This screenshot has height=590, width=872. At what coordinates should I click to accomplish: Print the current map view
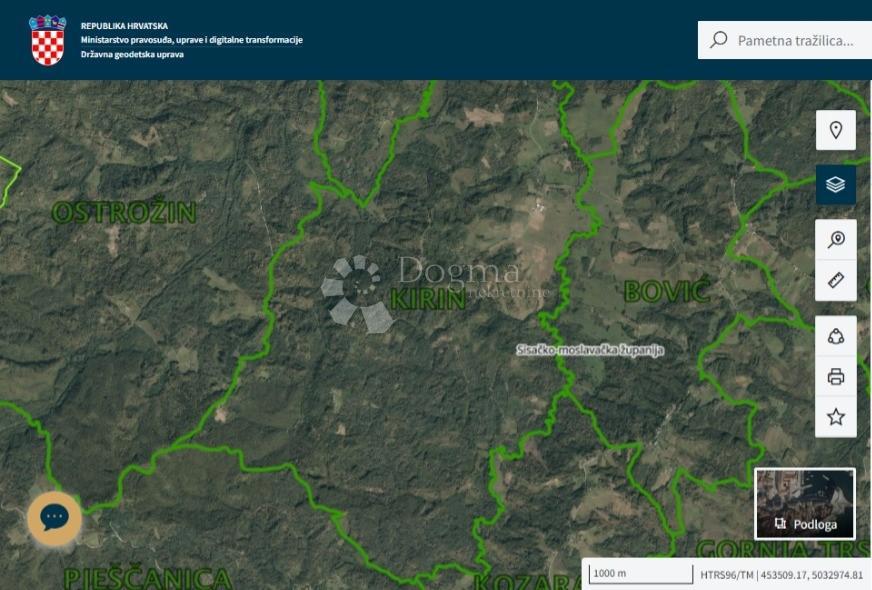click(836, 377)
